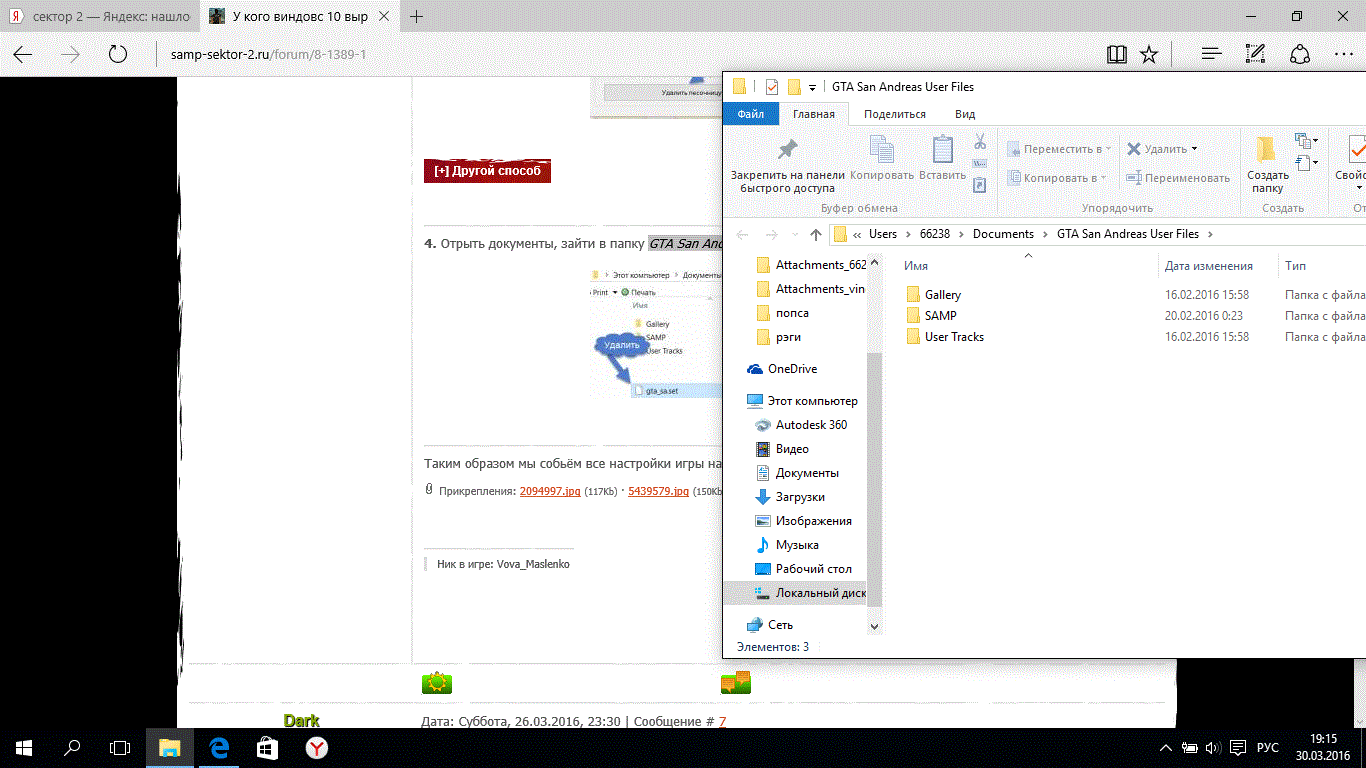Select the SAMP folder
This screenshot has height=768, width=1366.
pos(940,316)
